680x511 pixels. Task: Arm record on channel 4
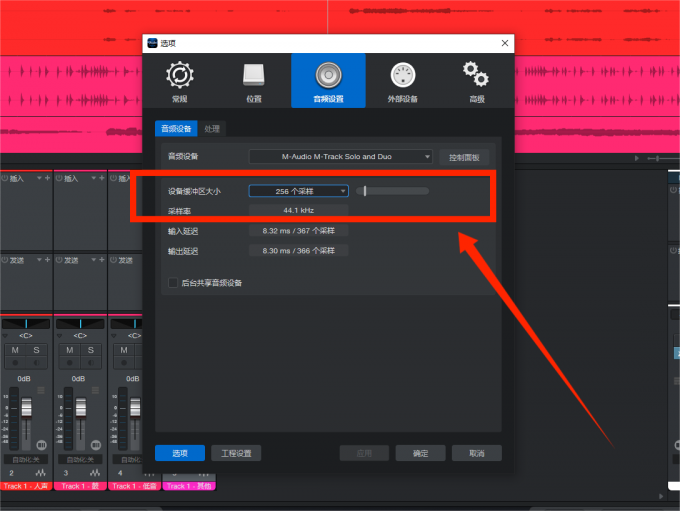coord(124,363)
